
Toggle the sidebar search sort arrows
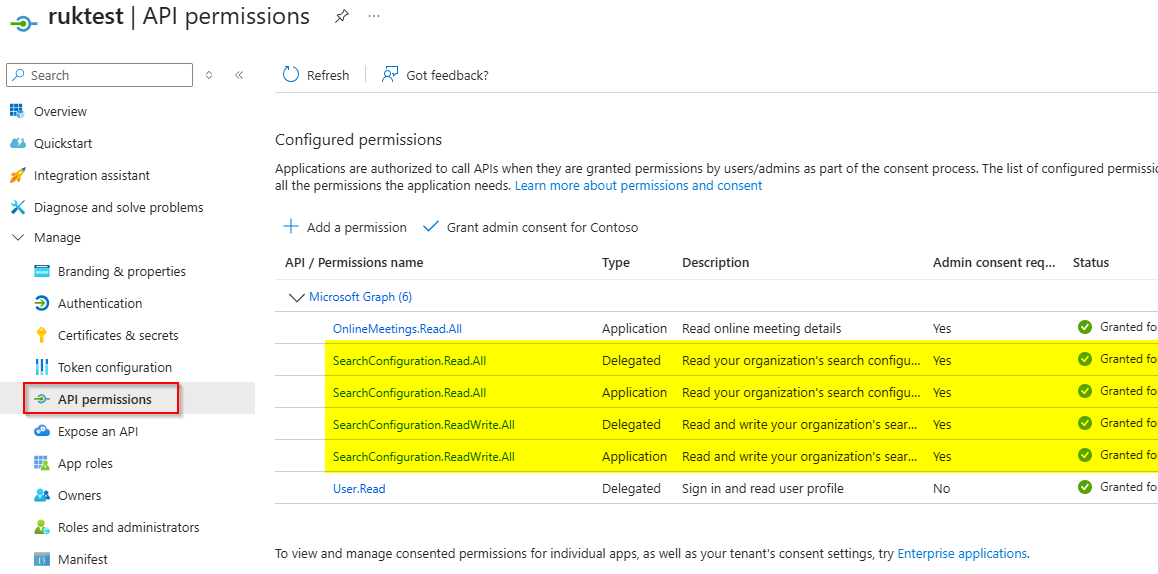[x=209, y=75]
